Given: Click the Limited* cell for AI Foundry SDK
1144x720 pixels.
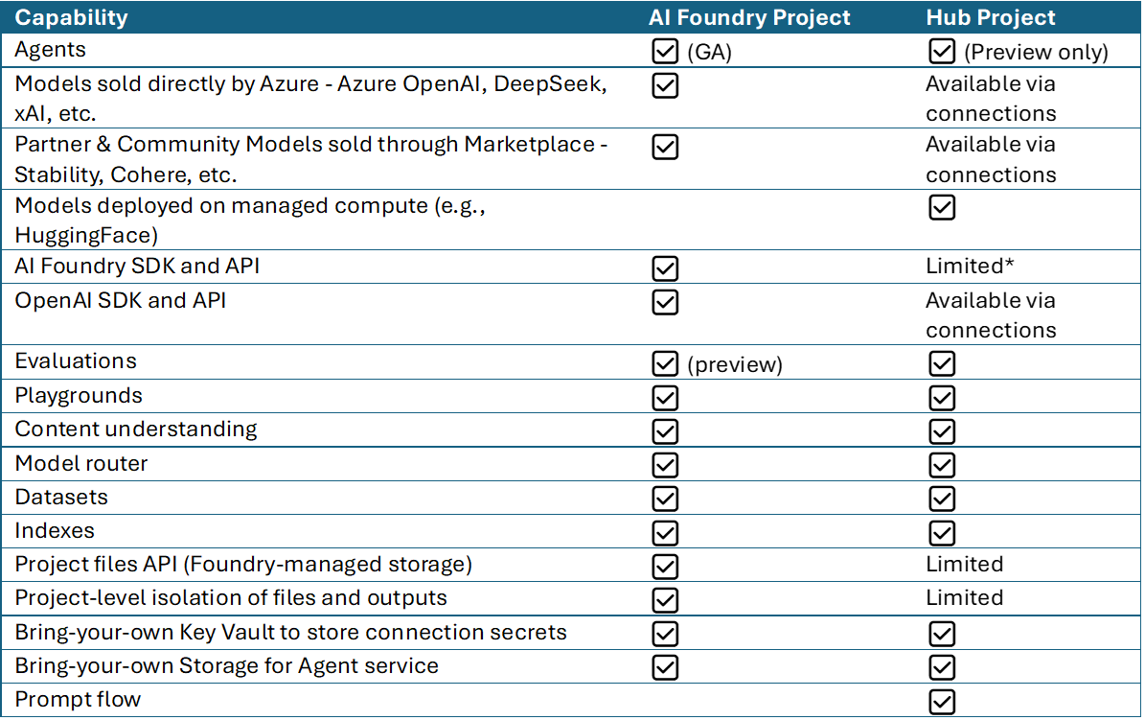Looking at the screenshot, I should tap(970, 266).
